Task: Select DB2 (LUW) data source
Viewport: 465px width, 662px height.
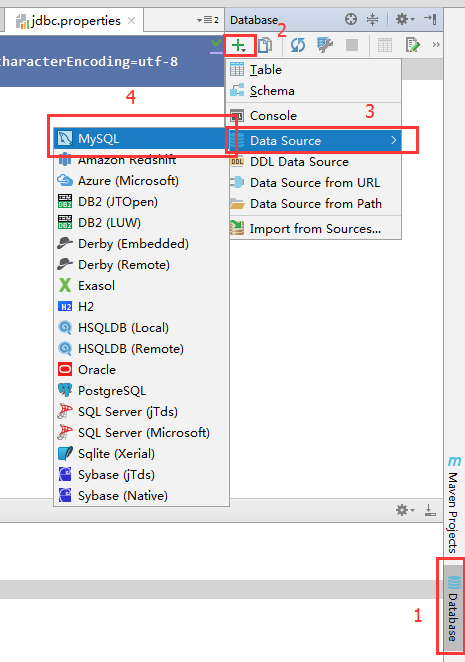Action: pyautogui.click(x=141, y=222)
